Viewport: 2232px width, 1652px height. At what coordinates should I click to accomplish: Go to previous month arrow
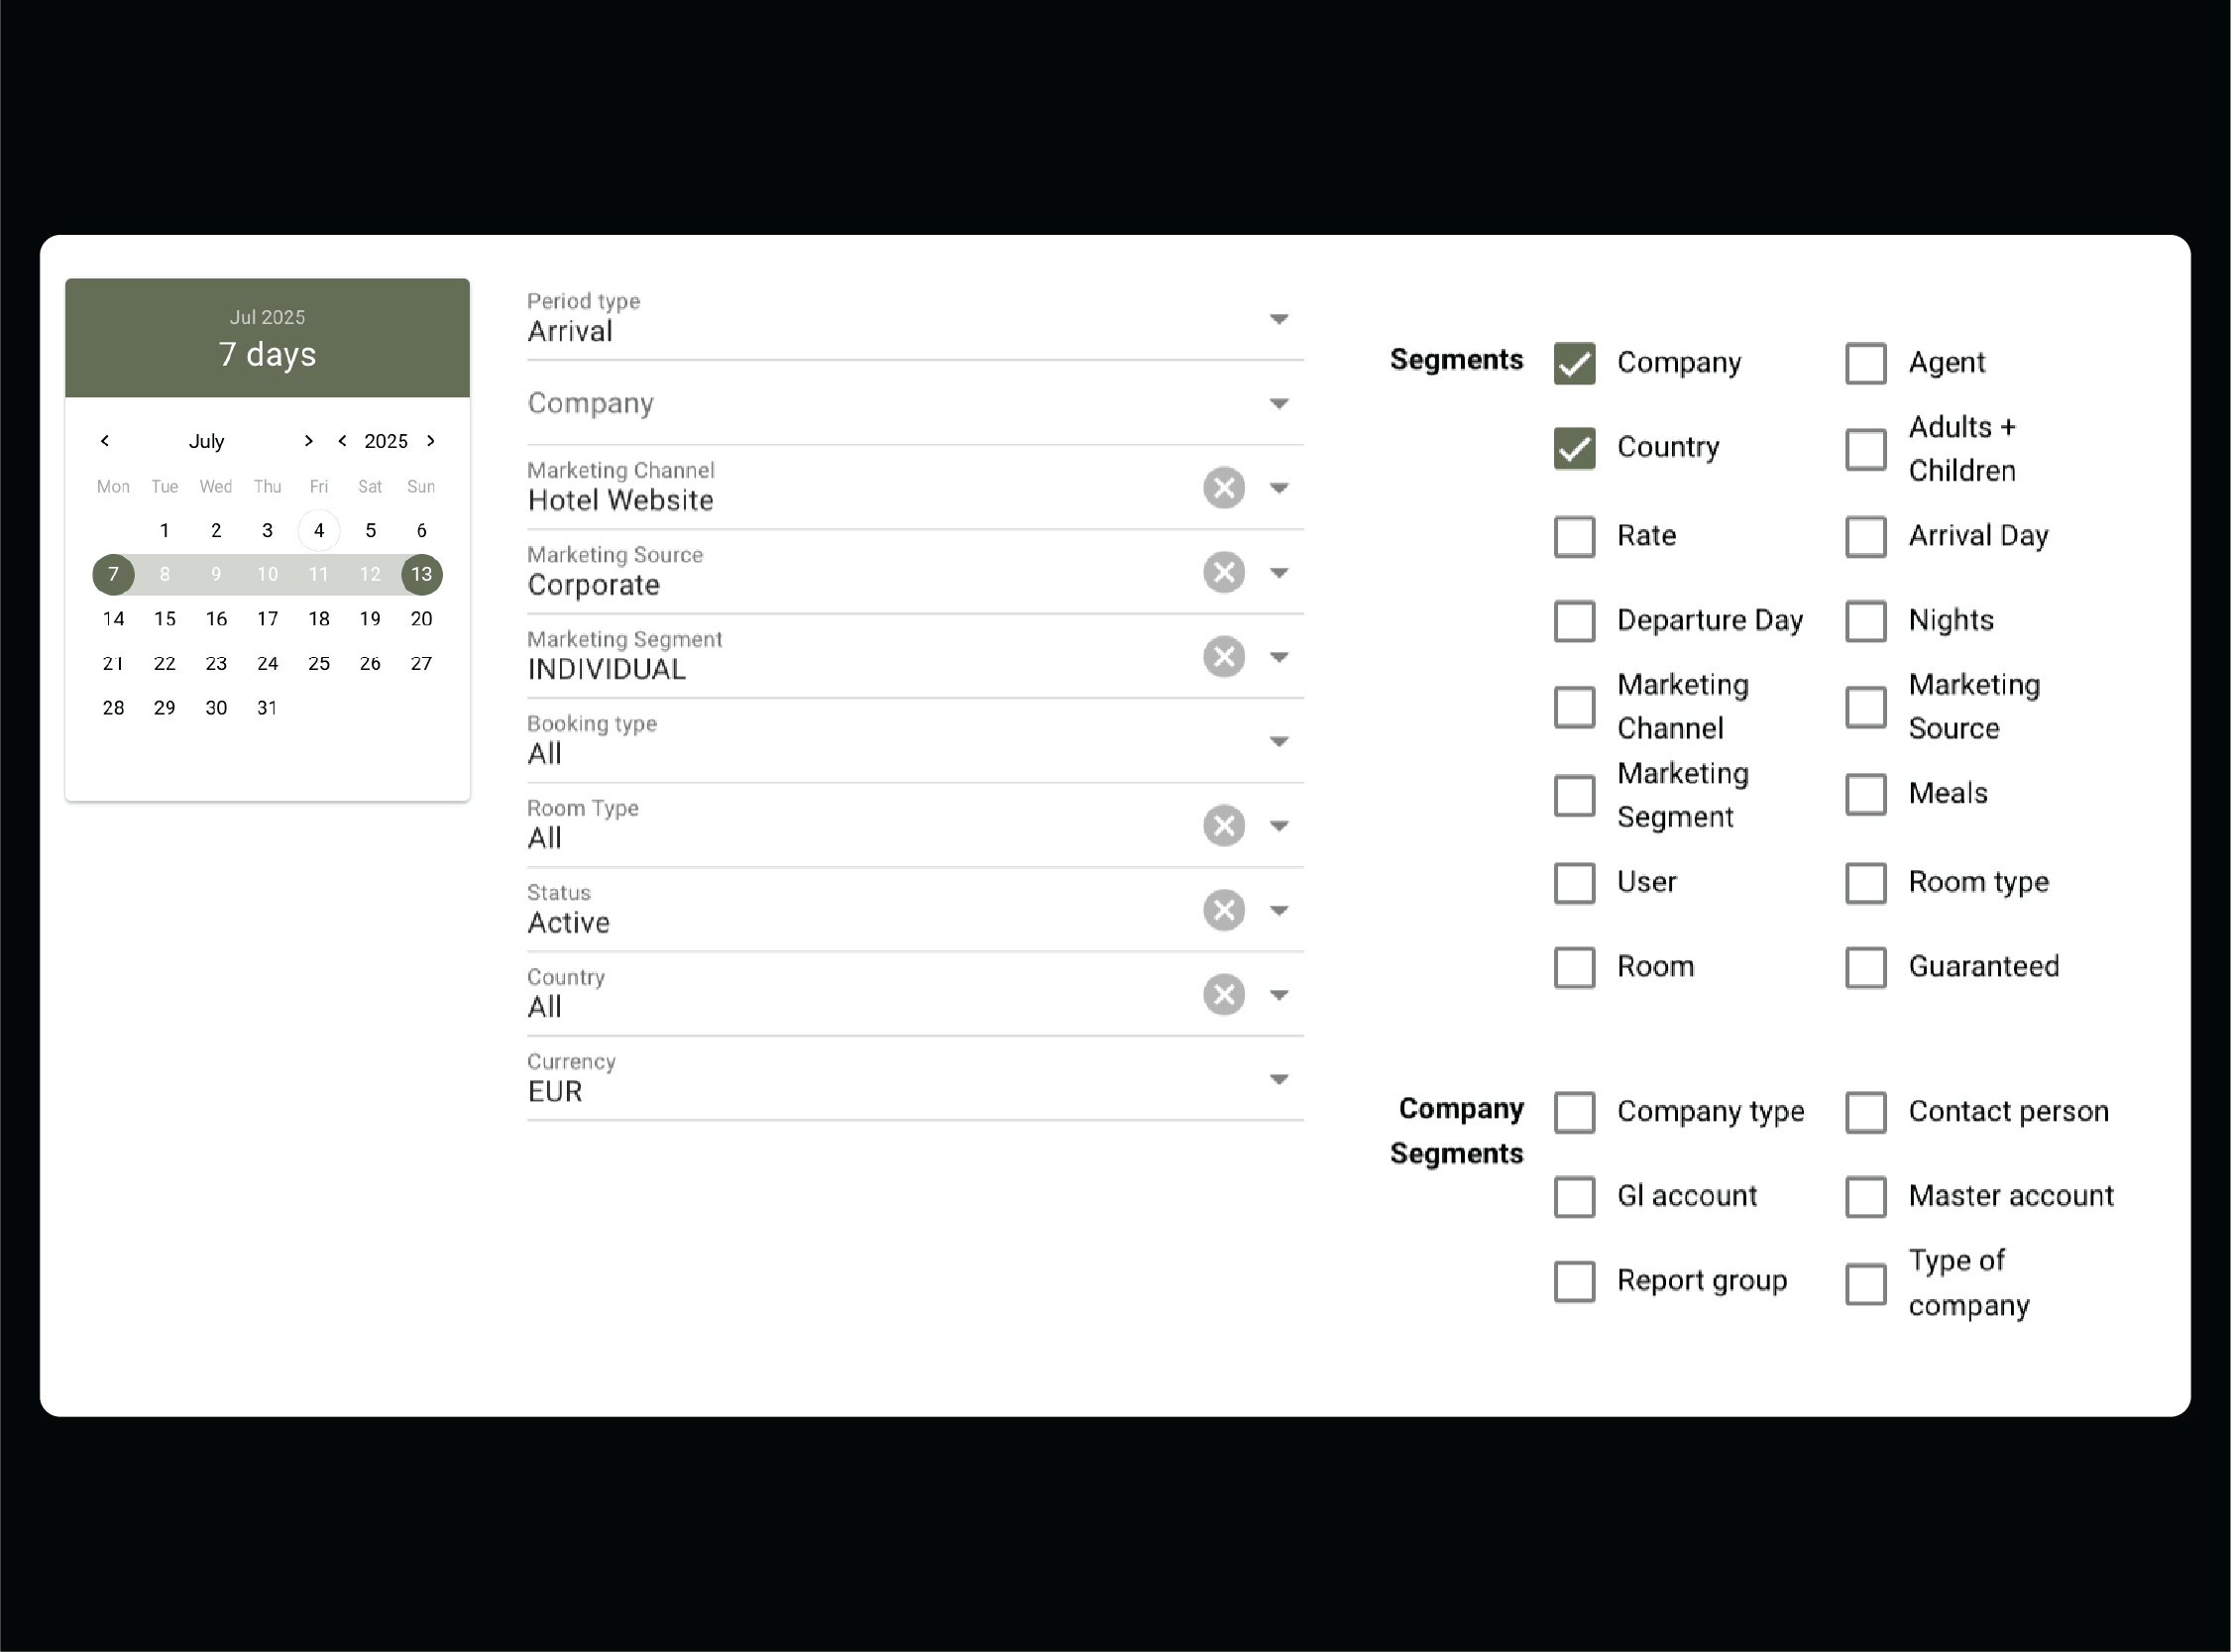click(x=105, y=441)
